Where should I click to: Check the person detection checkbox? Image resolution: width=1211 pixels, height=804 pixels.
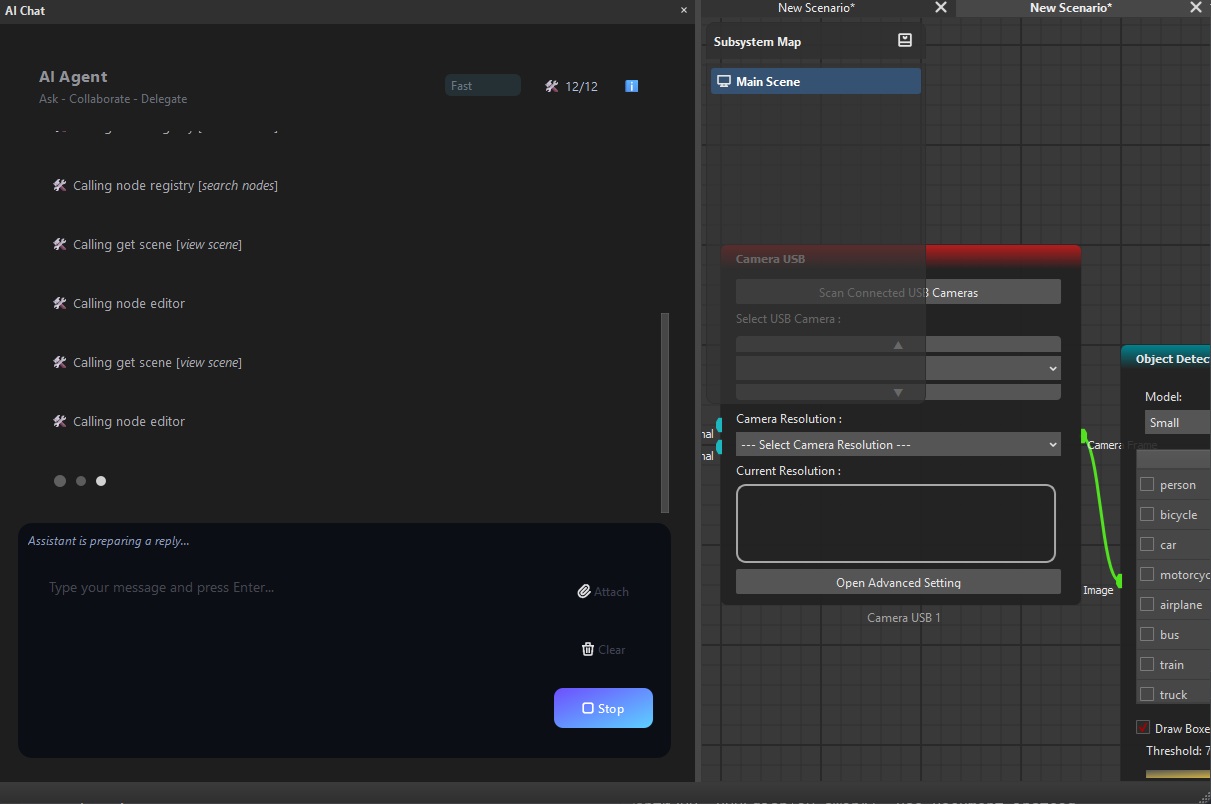[x=1148, y=484]
